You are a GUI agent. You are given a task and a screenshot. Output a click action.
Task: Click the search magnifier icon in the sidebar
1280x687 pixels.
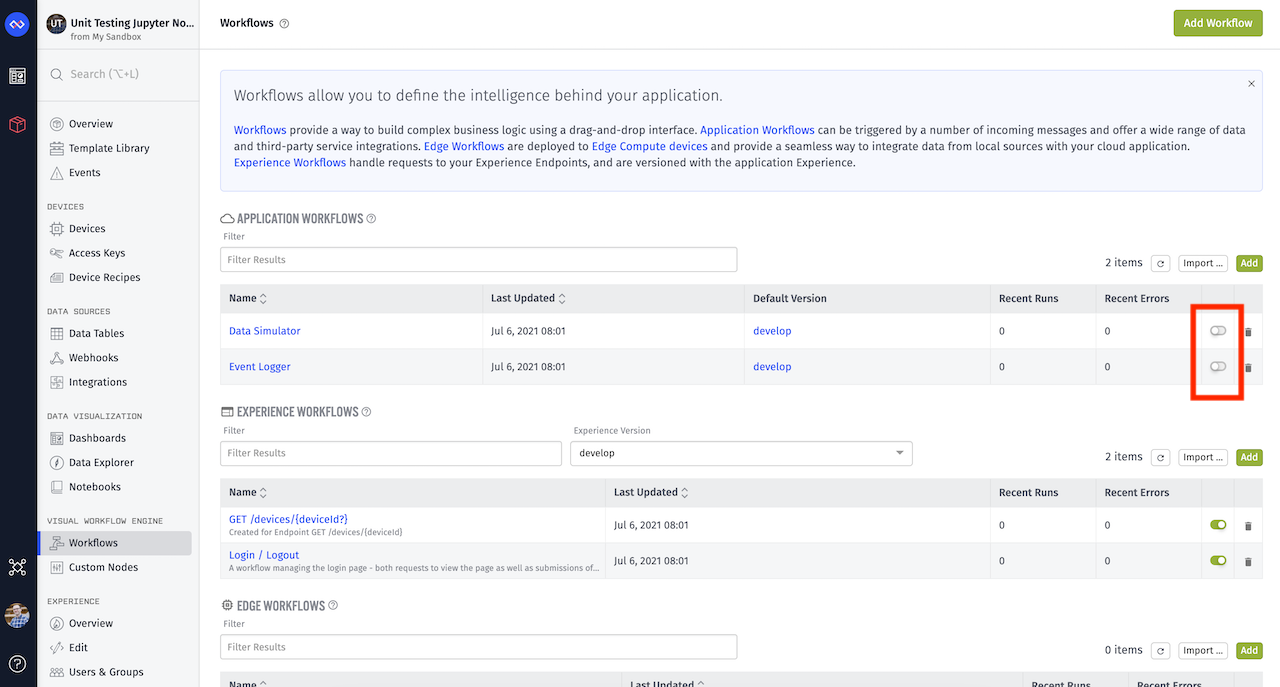pyautogui.click(x=59, y=73)
